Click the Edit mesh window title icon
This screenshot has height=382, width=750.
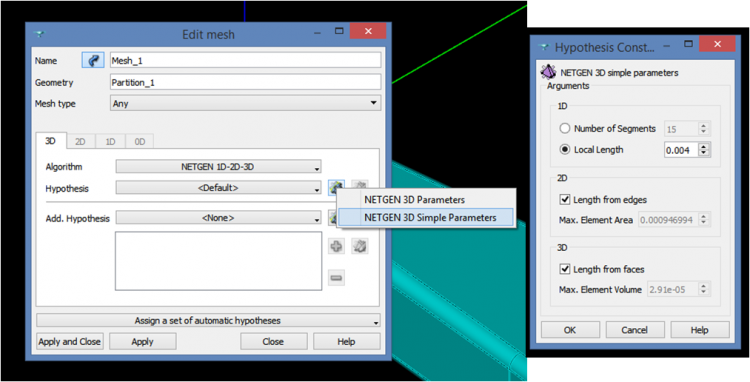(x=39, y=34)
